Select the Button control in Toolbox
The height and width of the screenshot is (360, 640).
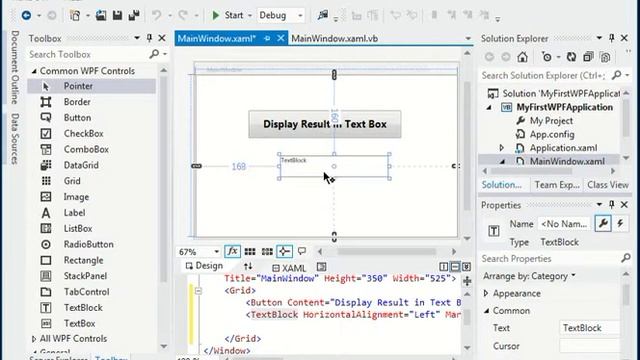click(x=91, y=118)
